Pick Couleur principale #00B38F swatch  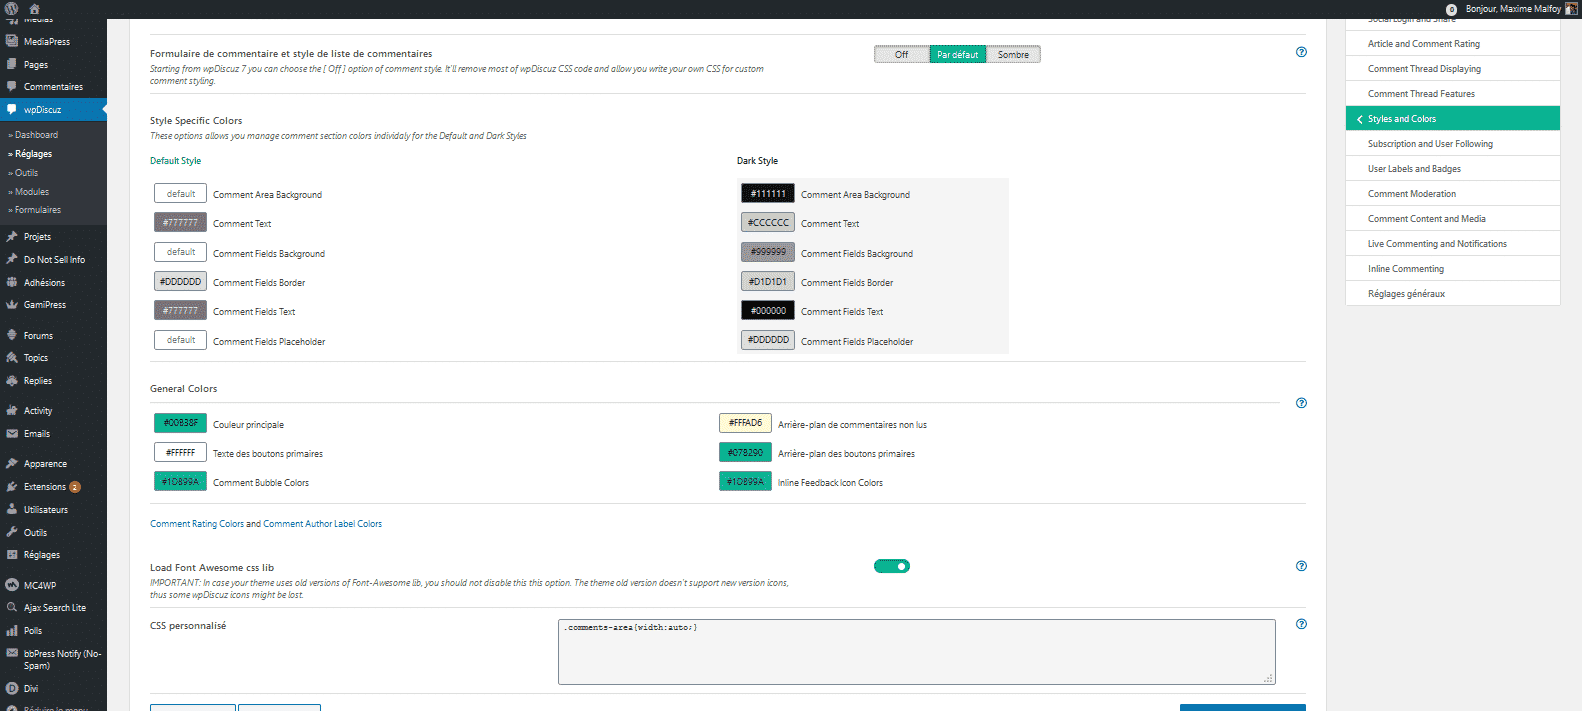[180, 423]
